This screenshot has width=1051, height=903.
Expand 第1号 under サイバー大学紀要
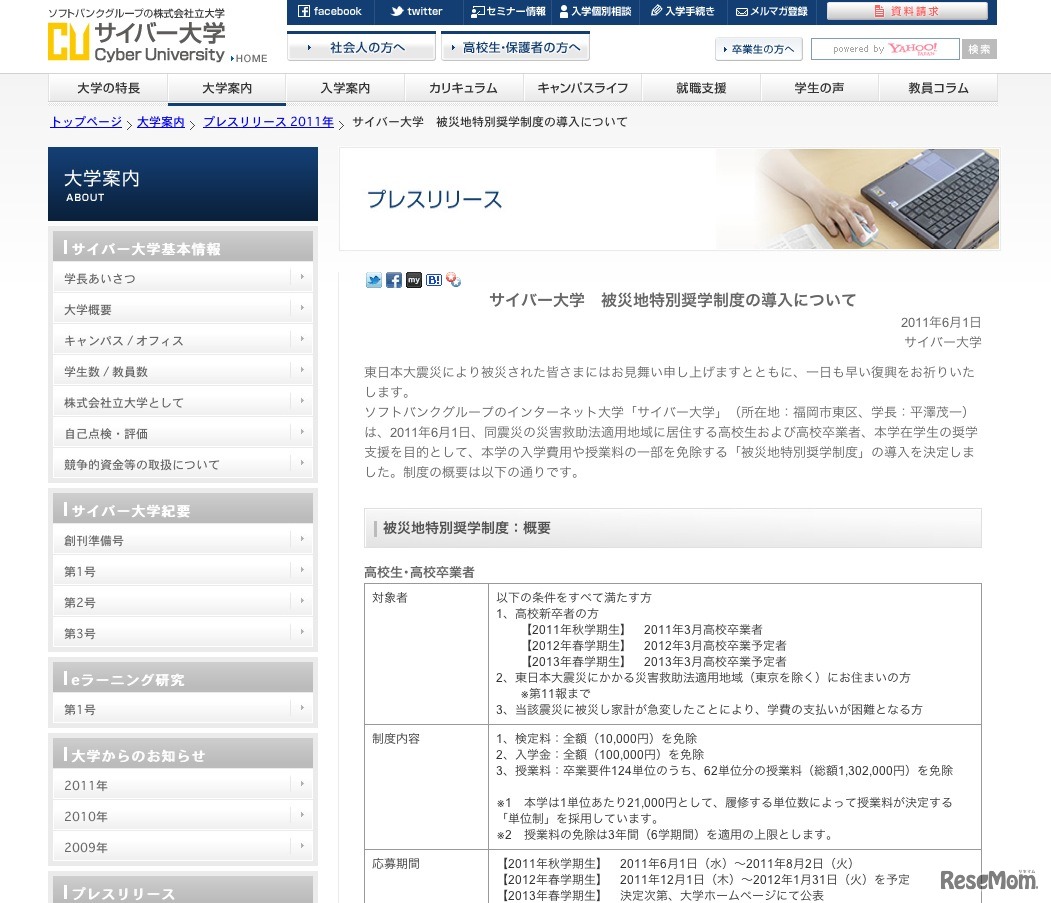(183, 570)
